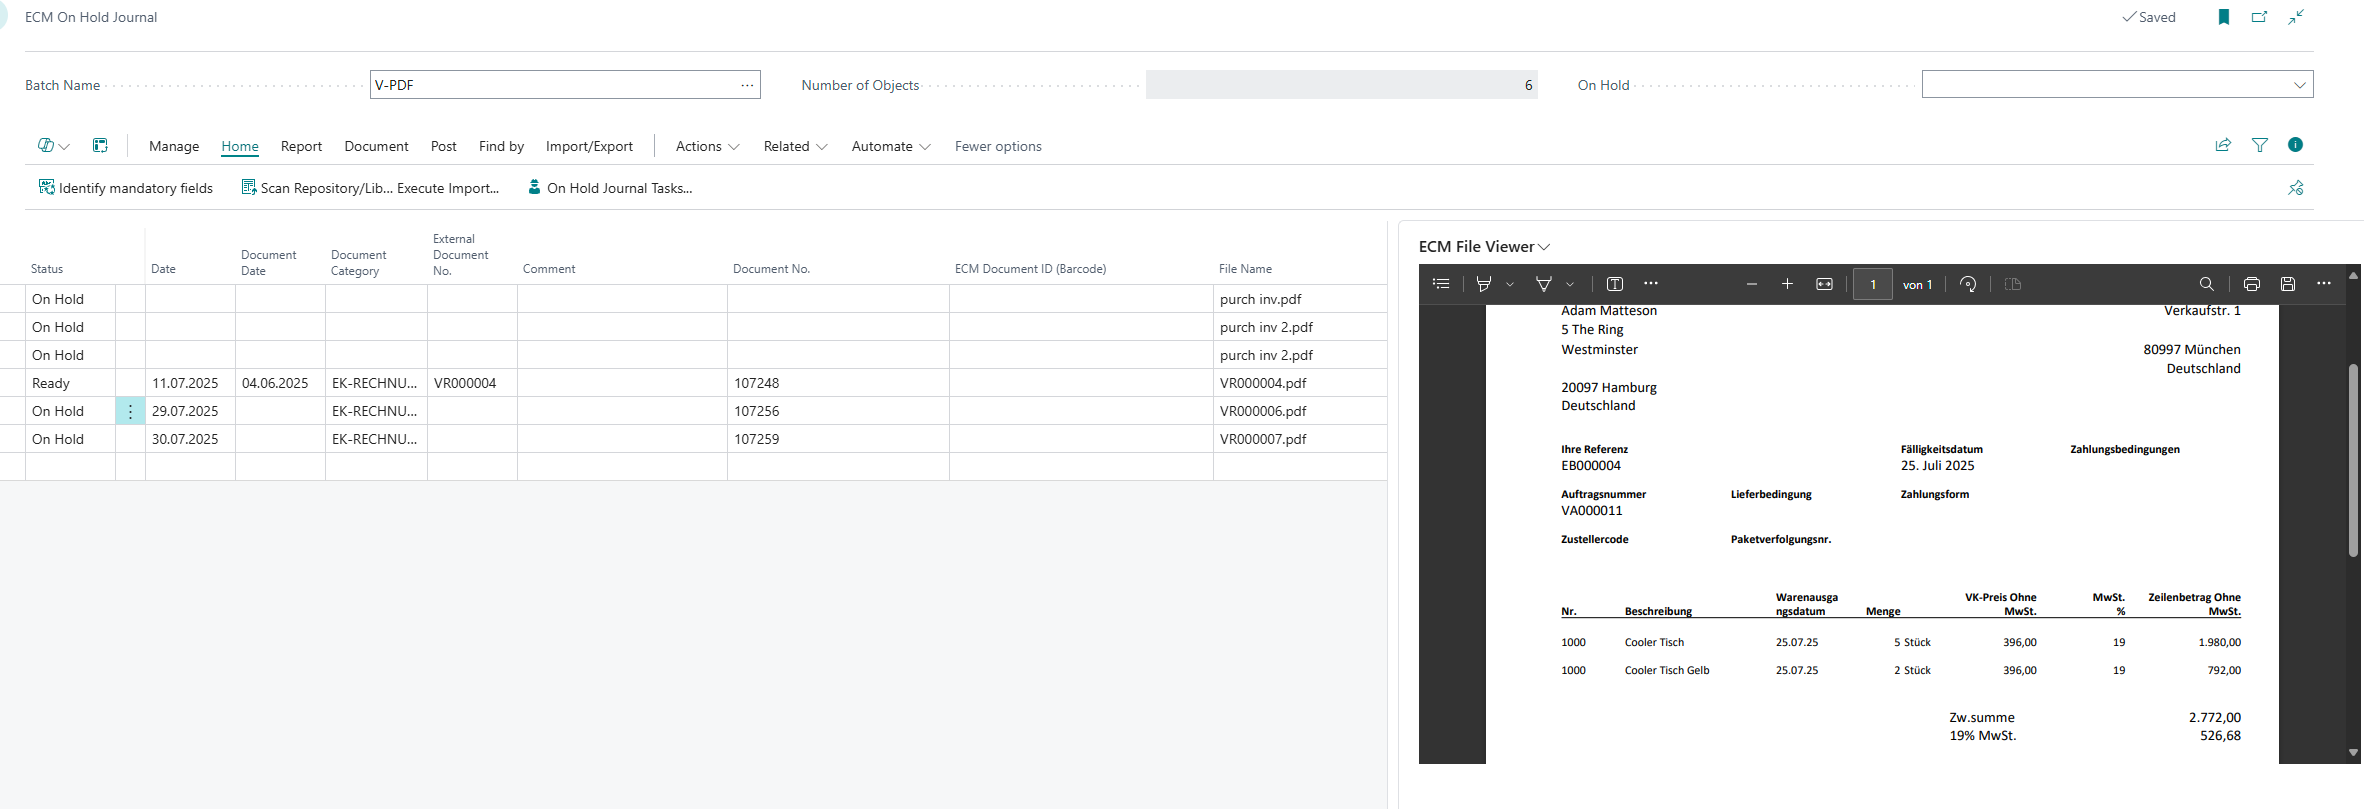Image resolution: width=2364 pixels, height=809 pixels.
Task: Open the Import/Export tab
Action: 589,146
